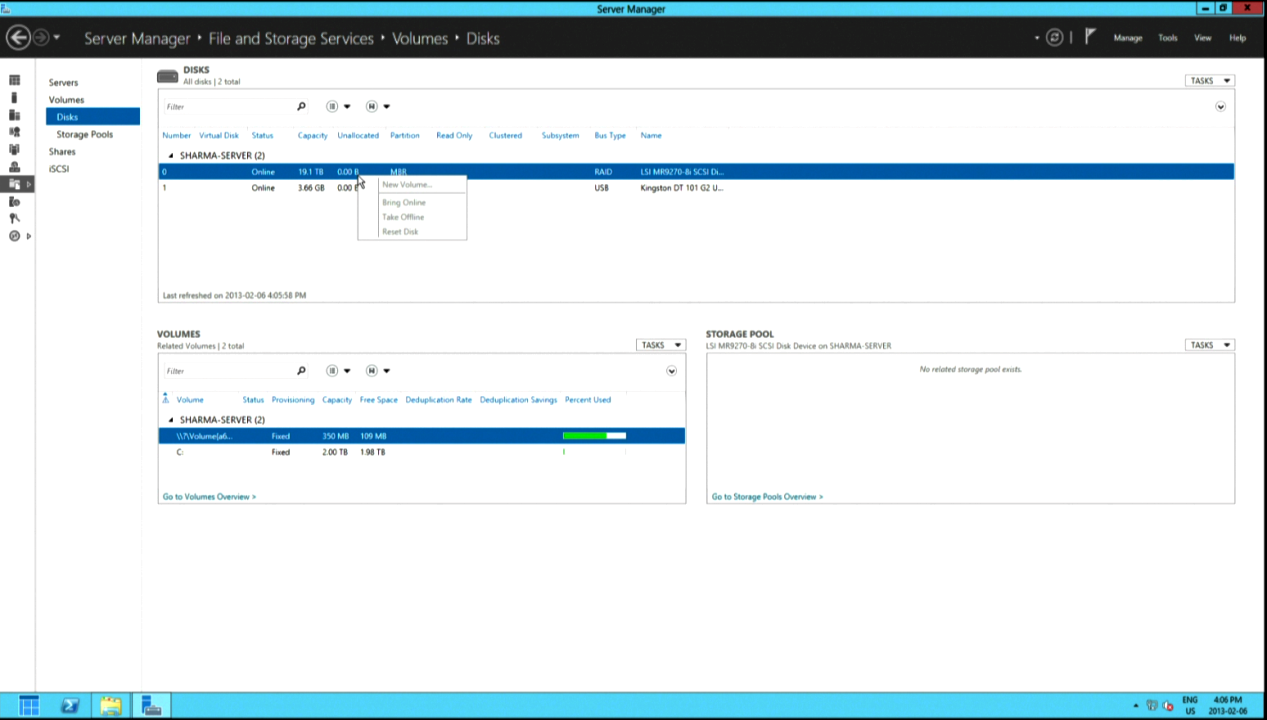Open the Tools menu

pyautogui.click(x=1167, y=38)
